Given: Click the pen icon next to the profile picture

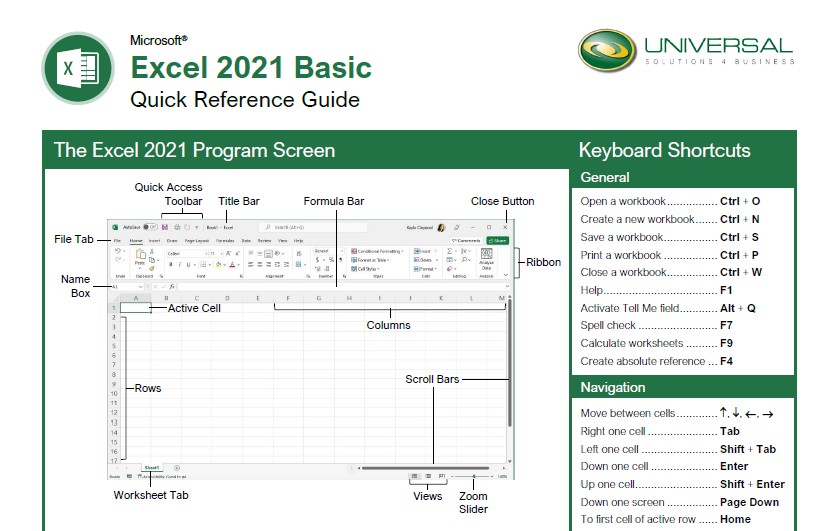Looking at the screenshot, I should pyautogui.click(x=456, y=227).
